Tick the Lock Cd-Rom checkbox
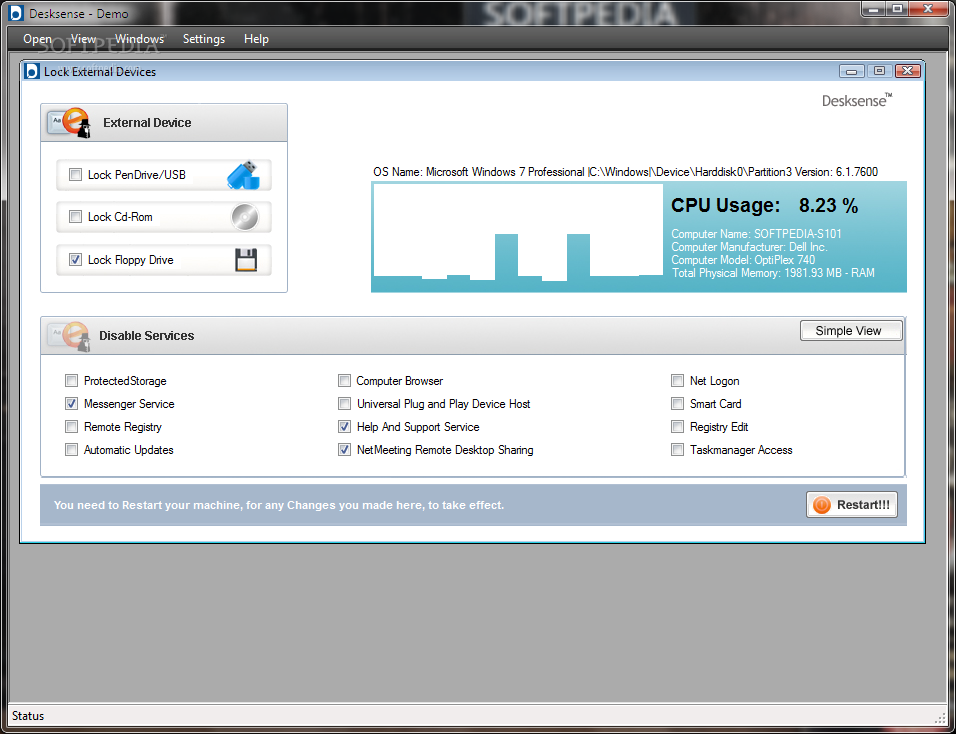Screen dimensions: 956x734 75,216
